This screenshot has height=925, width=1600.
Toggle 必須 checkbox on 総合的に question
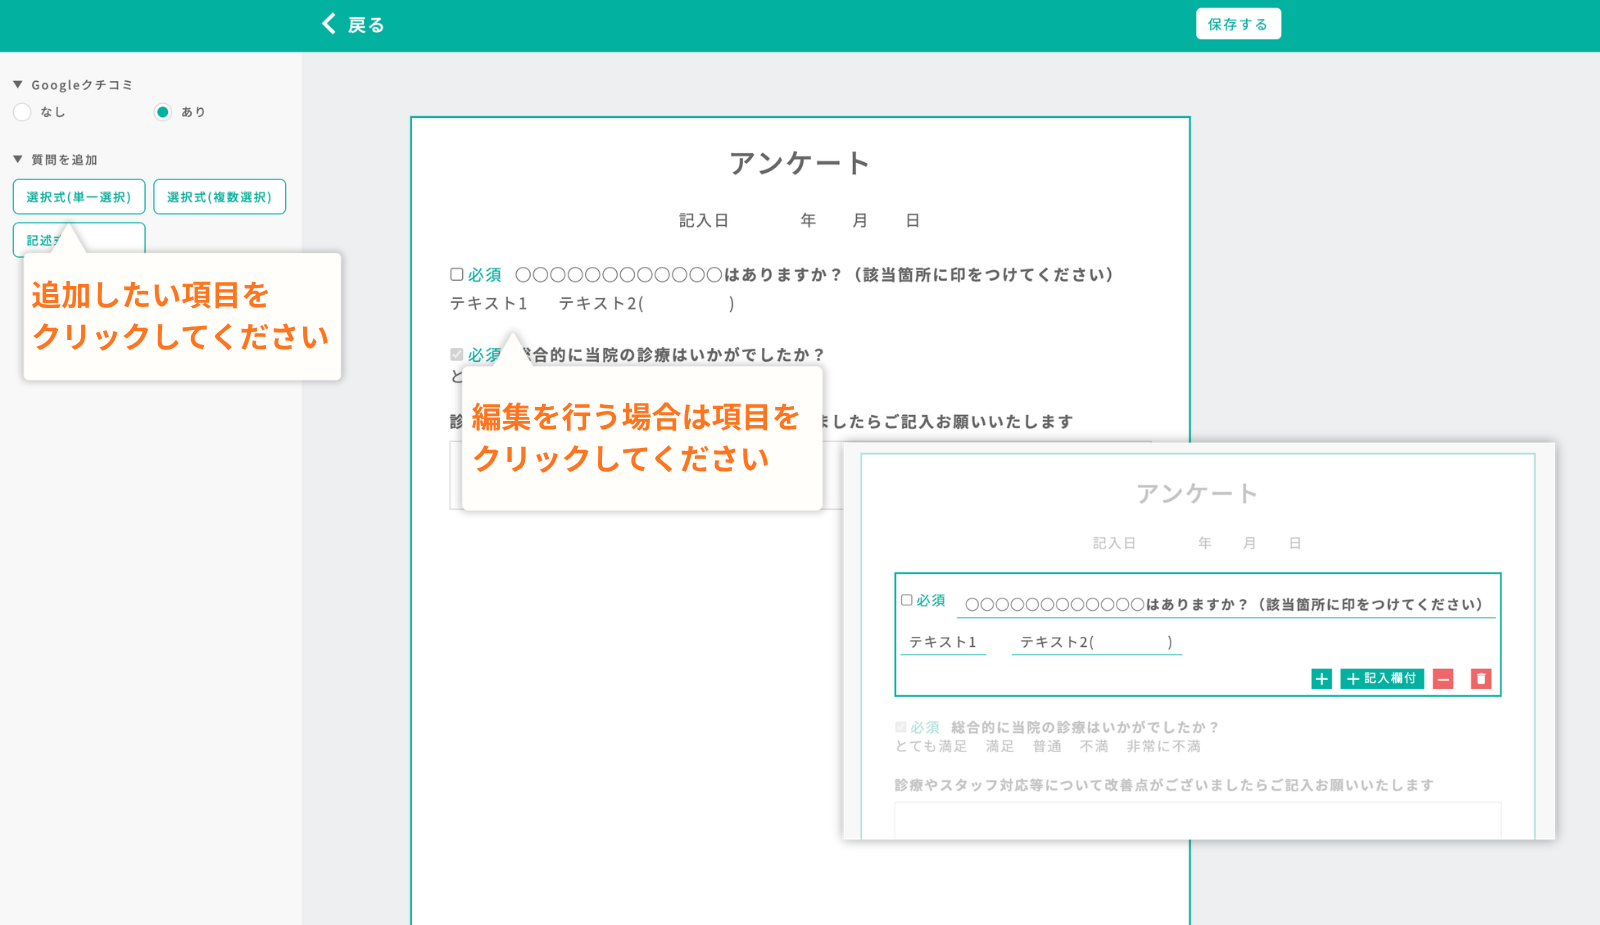(x=457, y=354)
